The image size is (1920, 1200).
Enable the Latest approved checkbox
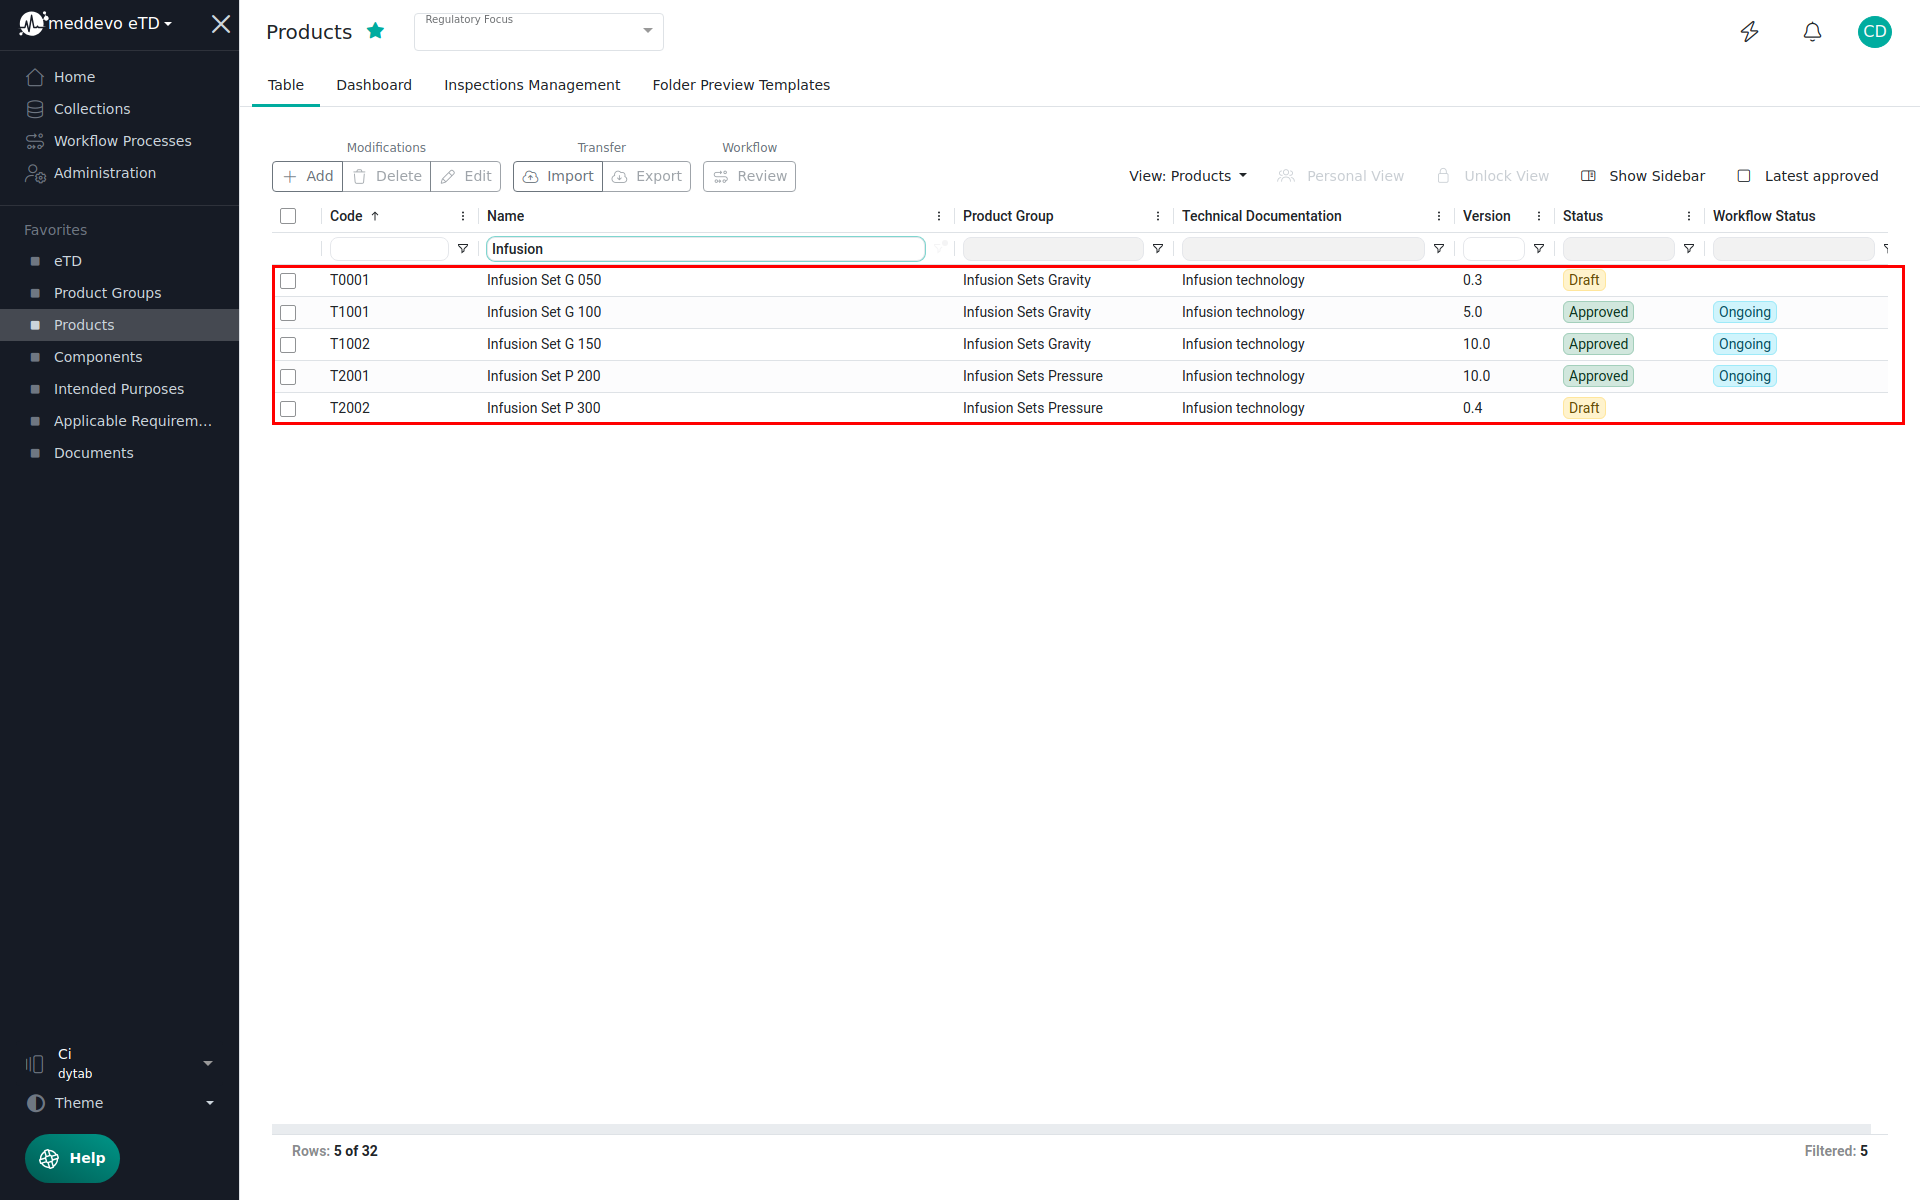click(1744, 176)
